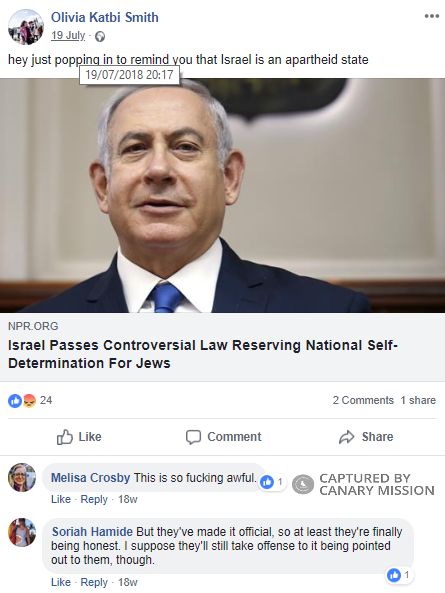Click the blue like reaction icon near 24
Viewport: 445px width, 593px height.
coord(15,401)
